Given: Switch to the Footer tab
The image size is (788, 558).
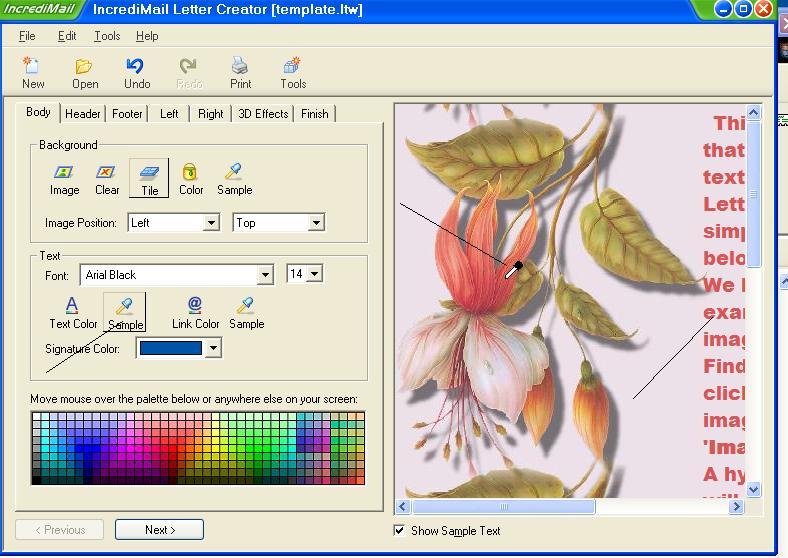Looking at the screenshot, I should 127,114.
